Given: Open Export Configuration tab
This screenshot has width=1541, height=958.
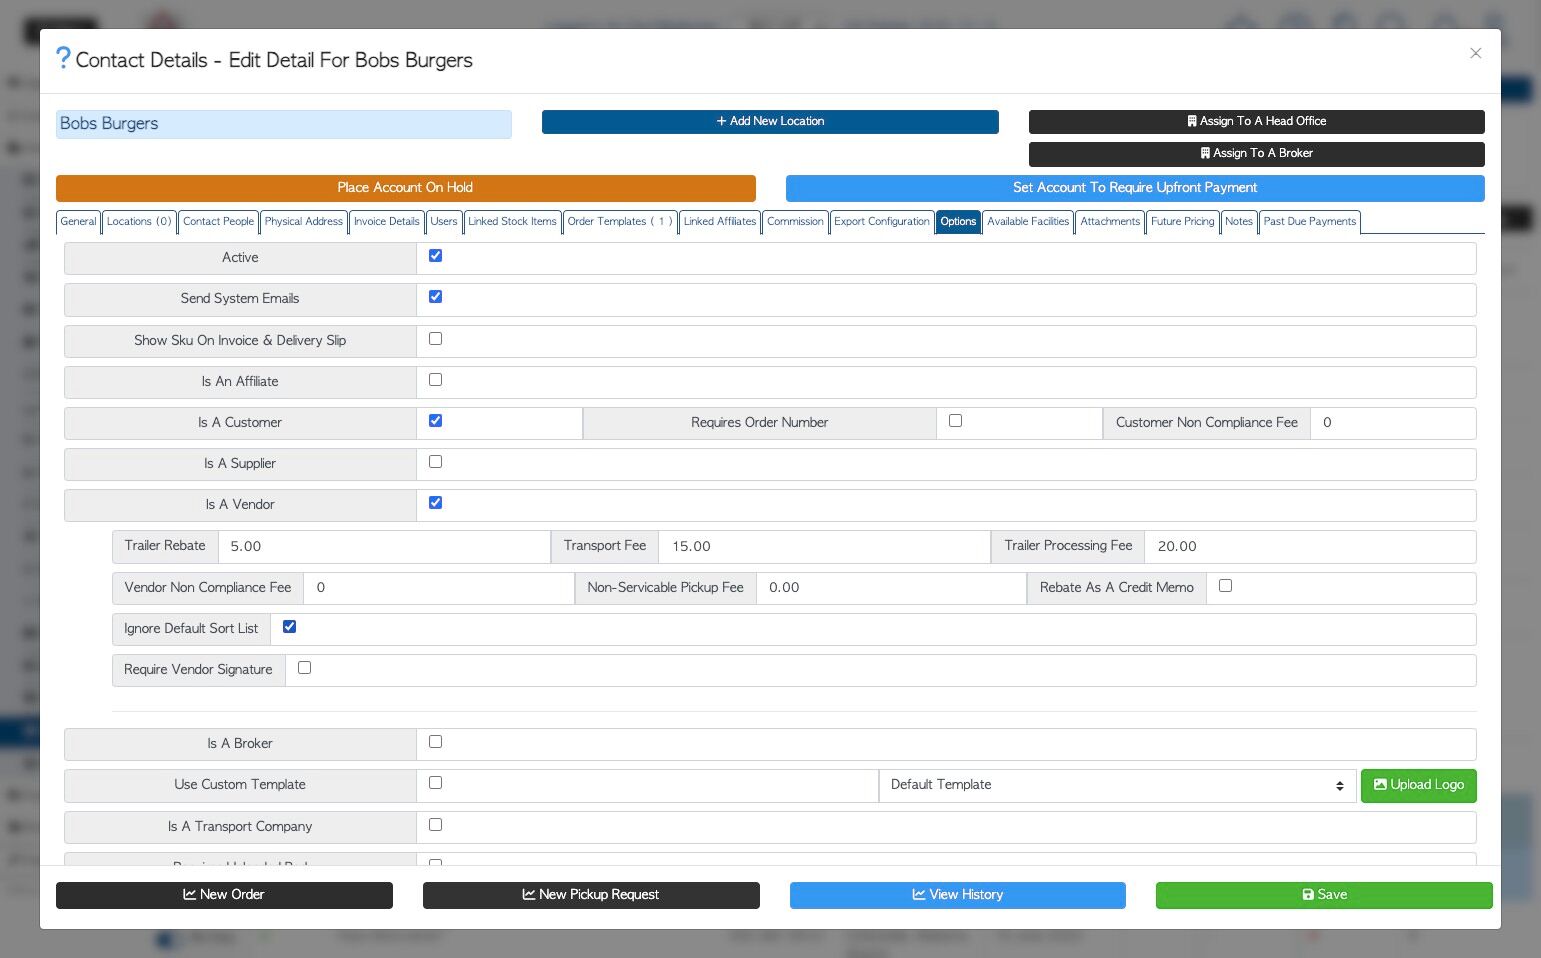Looking at the screenshot, I should click(x=882, y=222).
